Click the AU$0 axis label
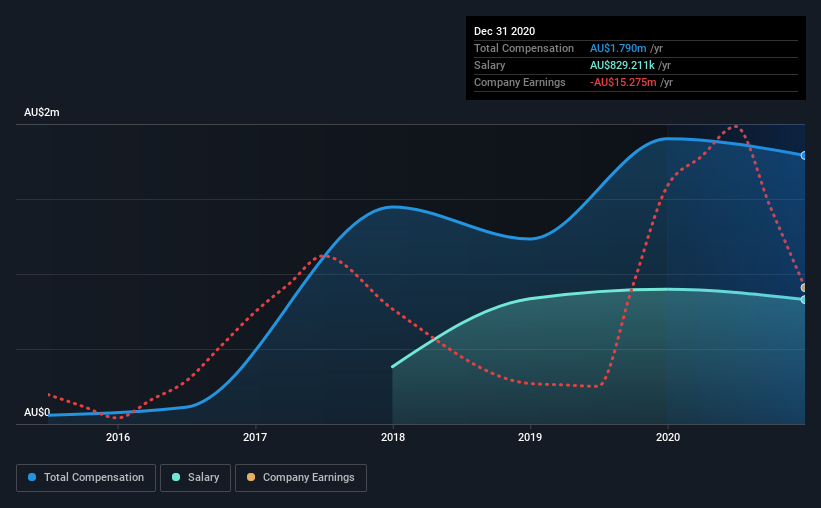 [x=37, y=413]
